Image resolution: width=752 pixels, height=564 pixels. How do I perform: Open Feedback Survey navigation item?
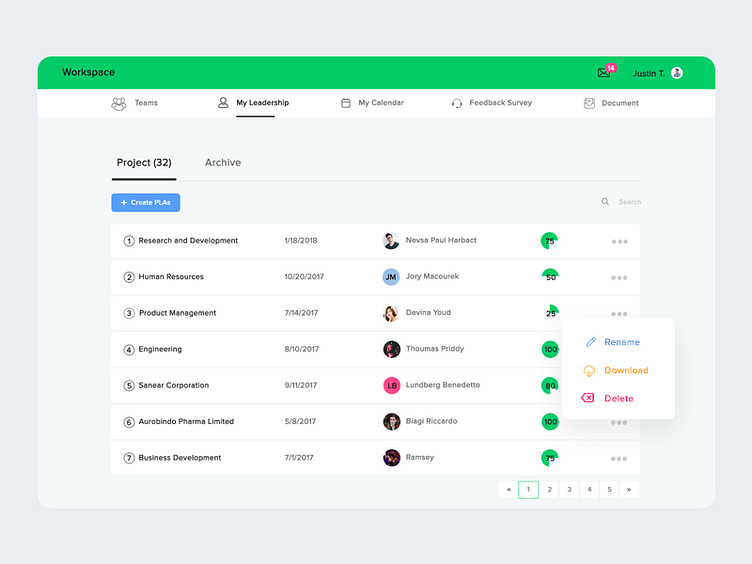[492, 103]
